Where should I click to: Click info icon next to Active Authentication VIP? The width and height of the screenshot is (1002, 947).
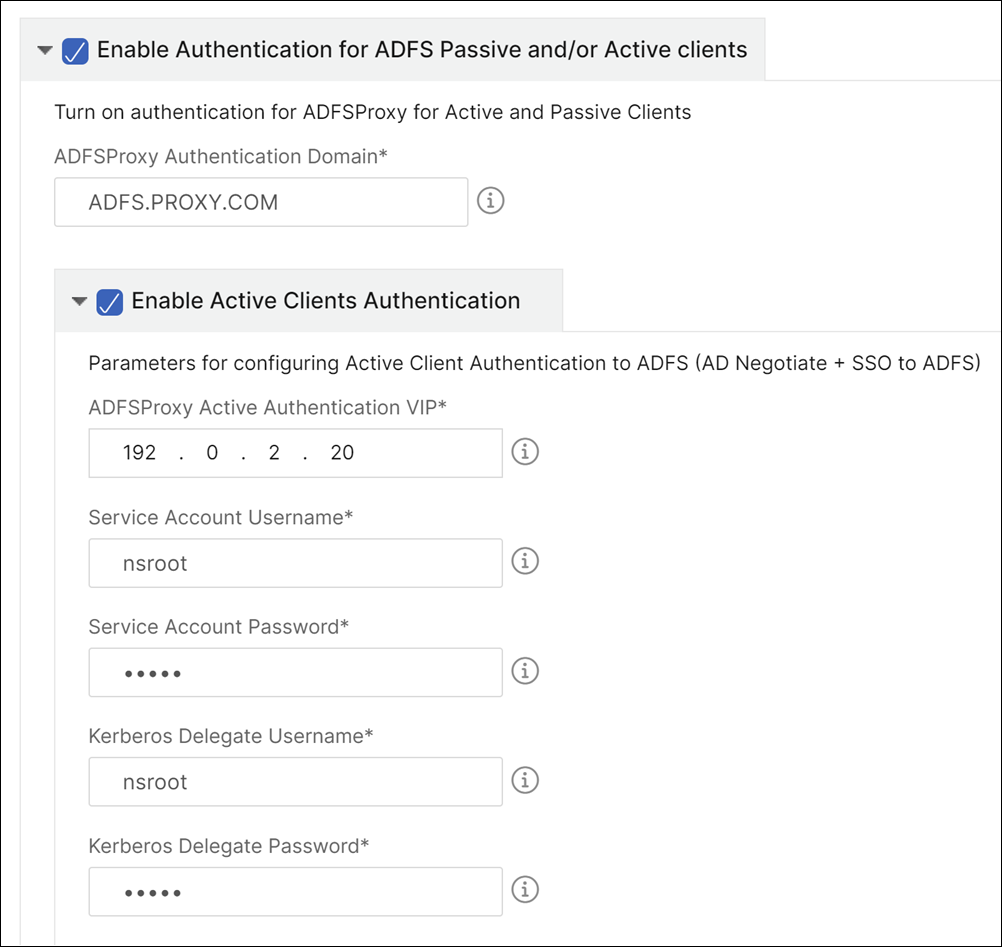pos(525,452)
